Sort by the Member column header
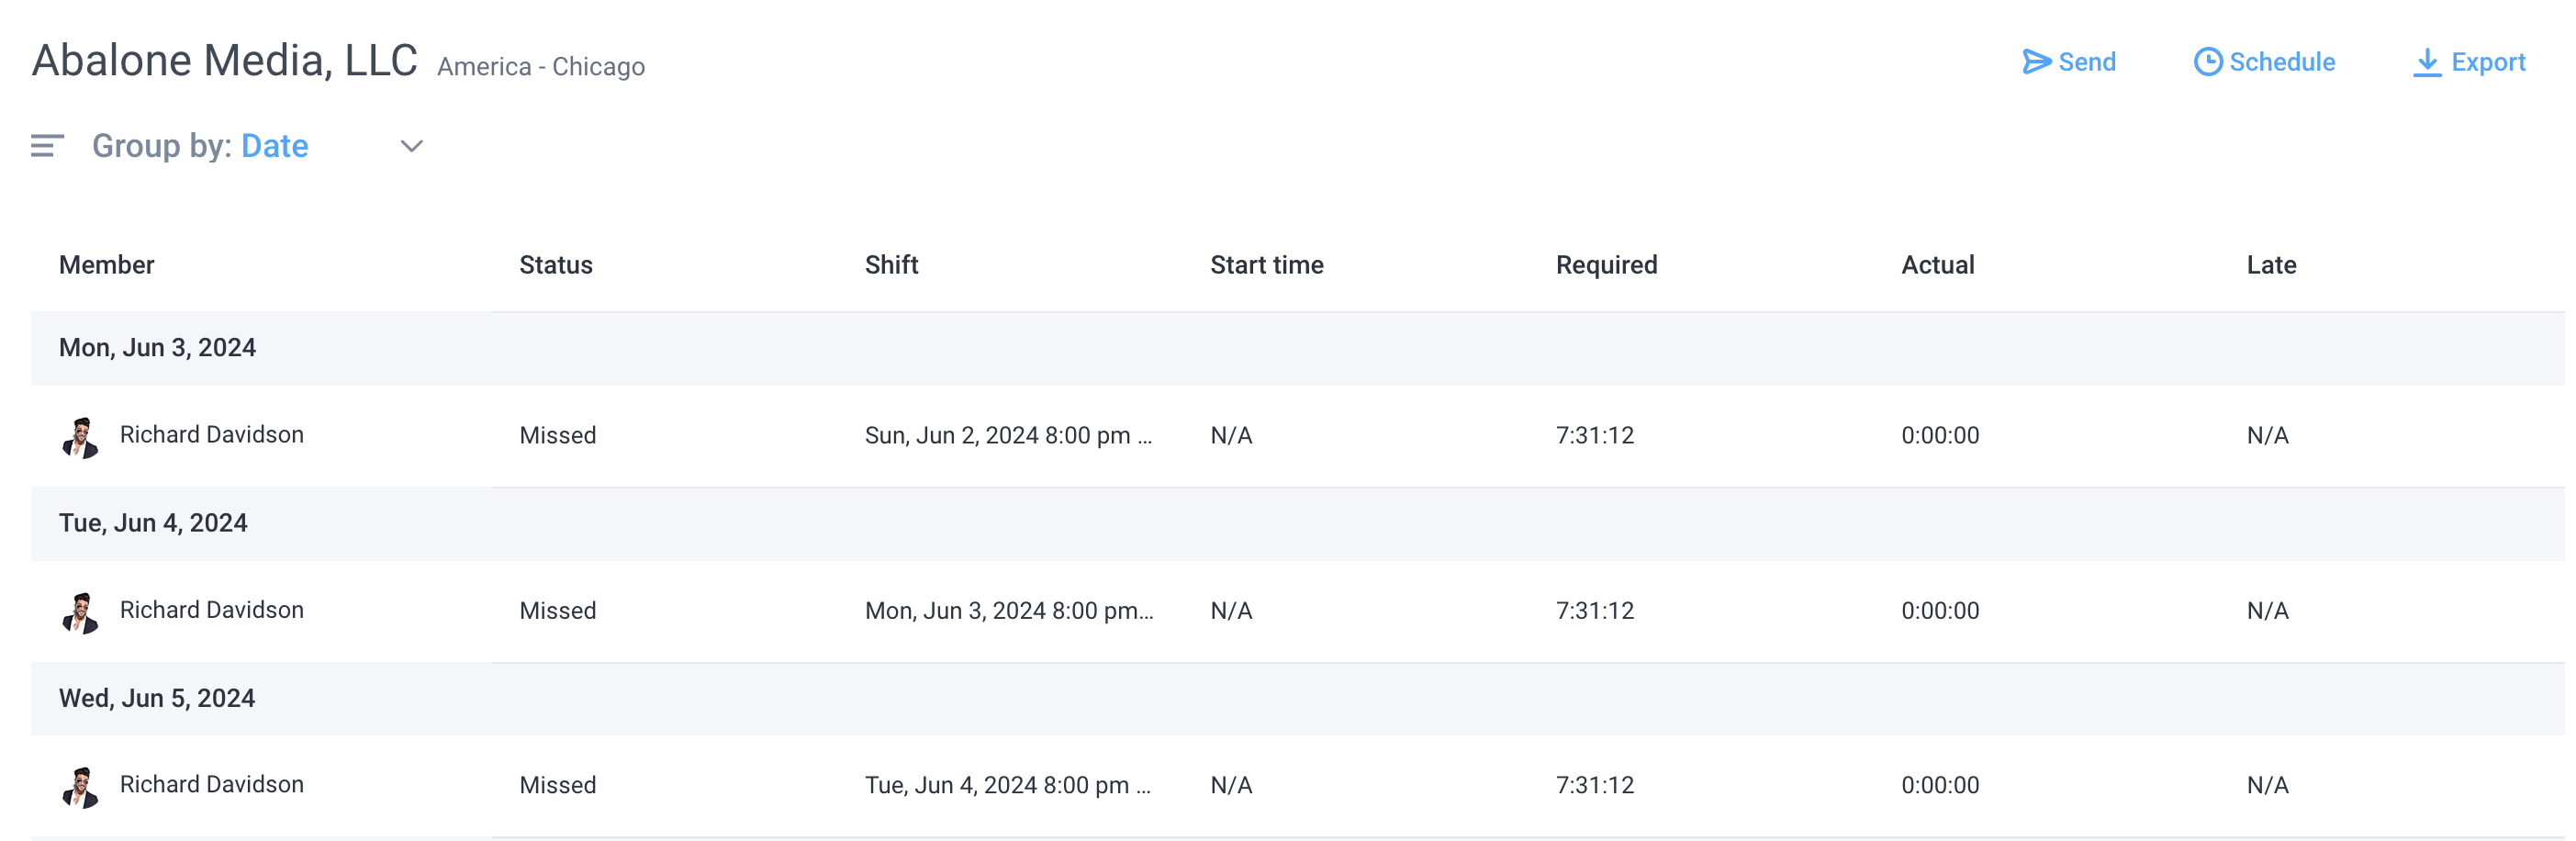Image resolution: width=2576 pixels, height=841 pixels. point(107,265)
